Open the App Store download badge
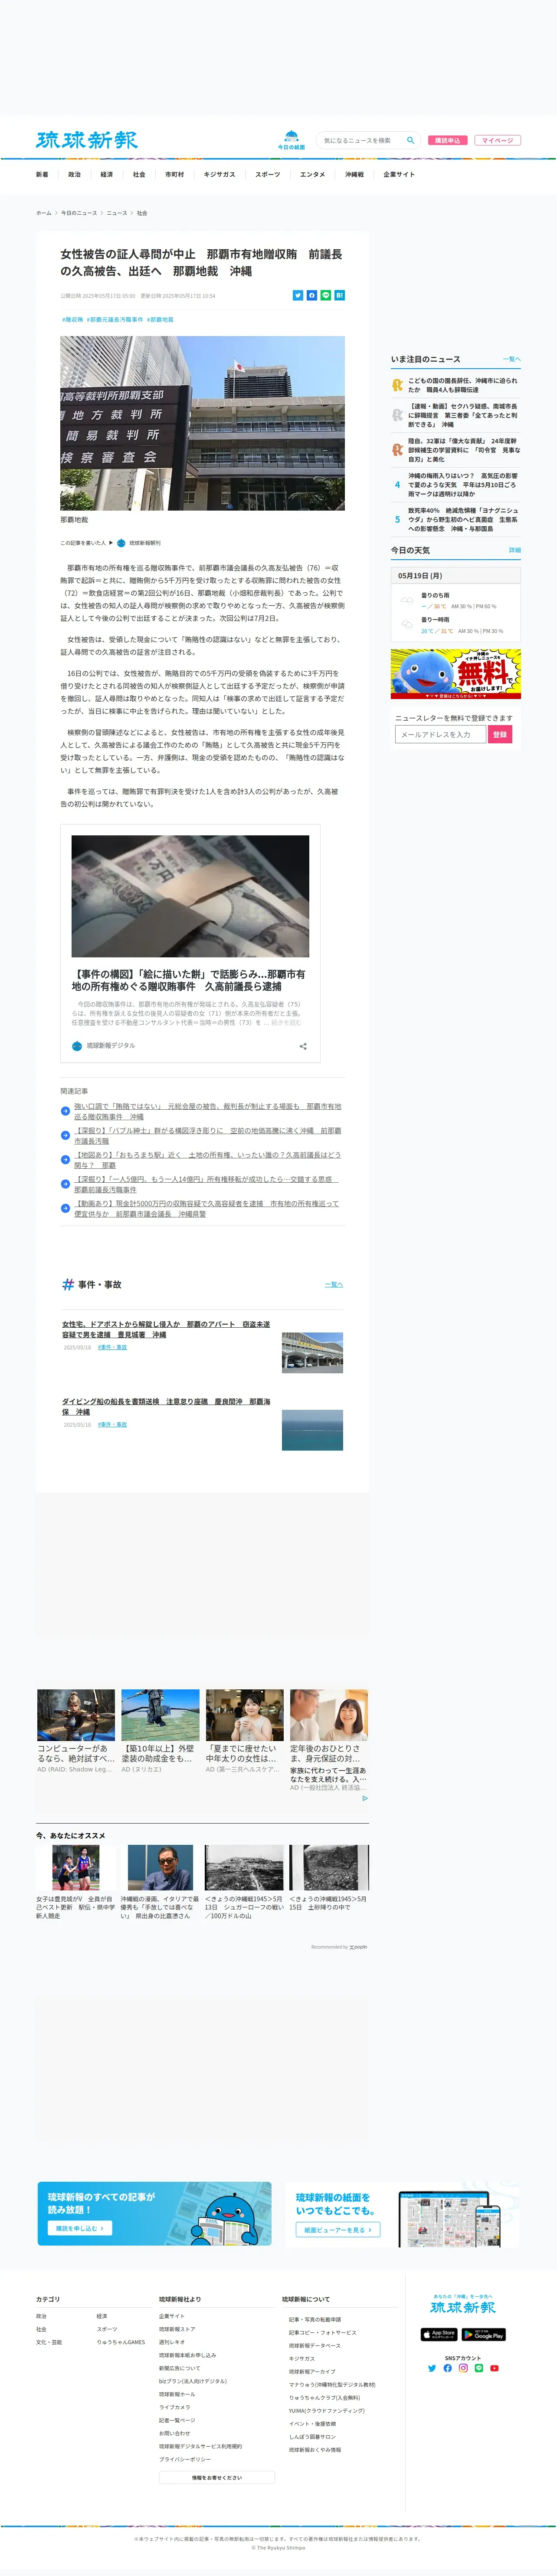Screen dimensions: 557x2576 tap(439, 2334)
